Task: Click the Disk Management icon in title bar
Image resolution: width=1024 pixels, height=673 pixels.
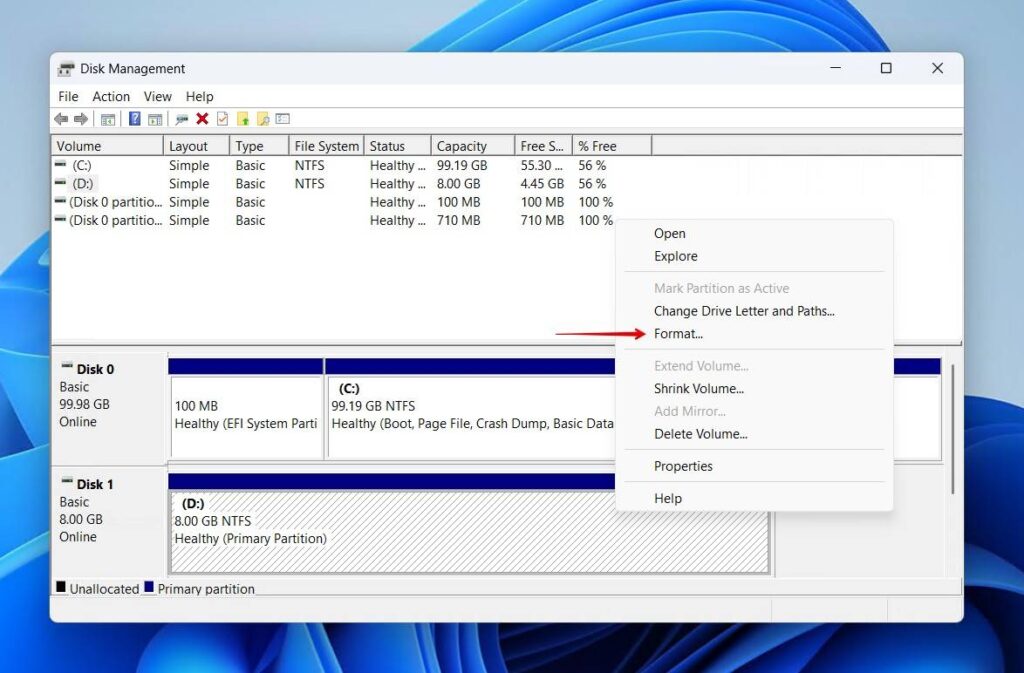Action: point(67,68)
